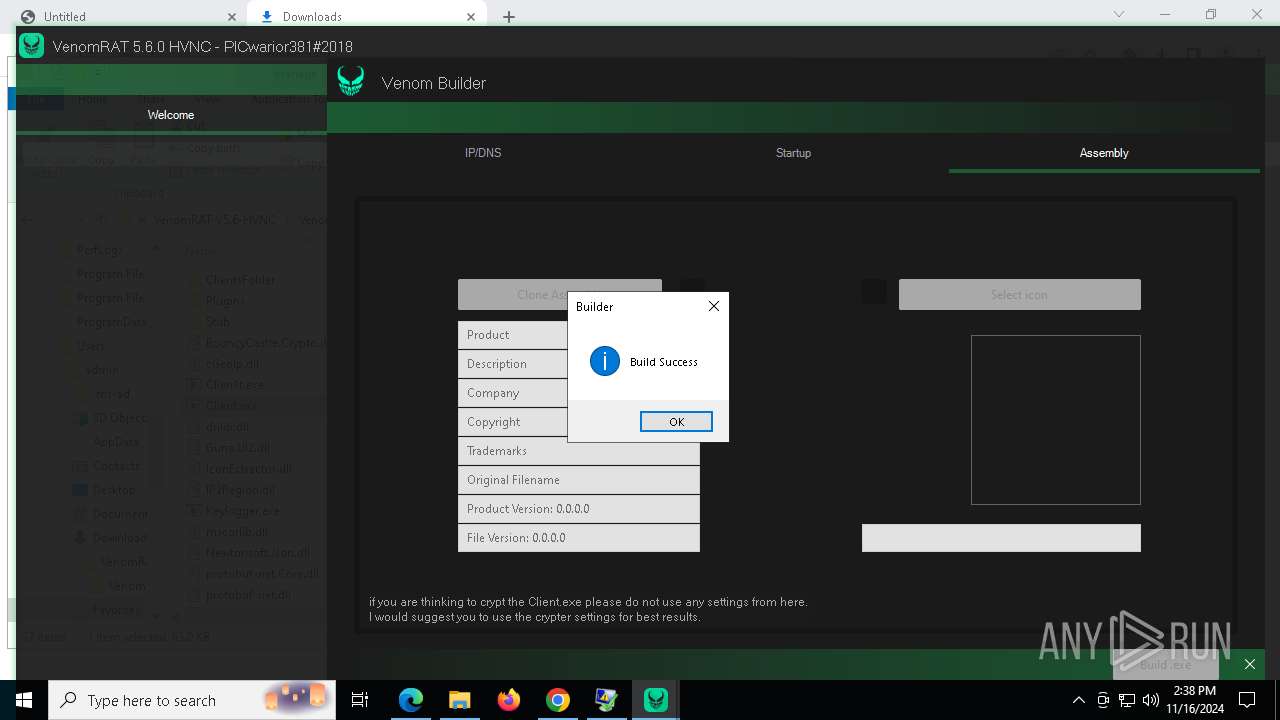Click OK in the Builder dialog
1280x720 pixels.
pos(676,422)
